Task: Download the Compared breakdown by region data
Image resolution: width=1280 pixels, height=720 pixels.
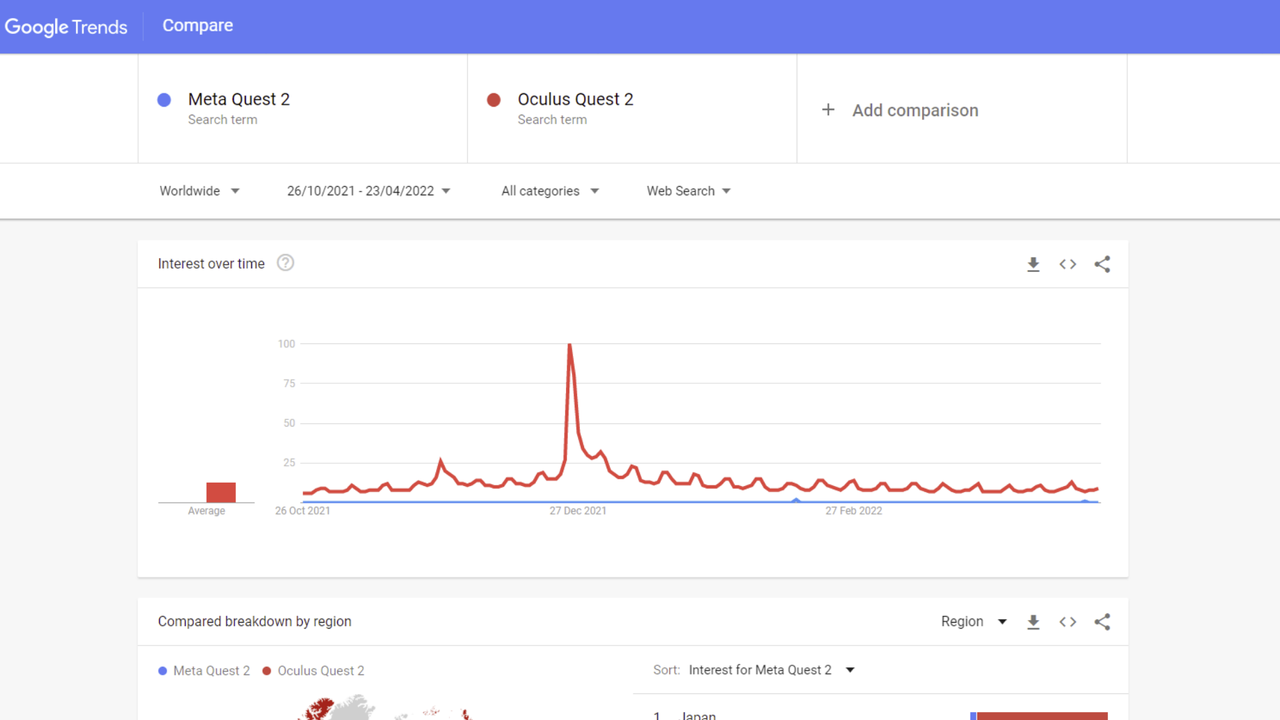Action: (1034, 622)
